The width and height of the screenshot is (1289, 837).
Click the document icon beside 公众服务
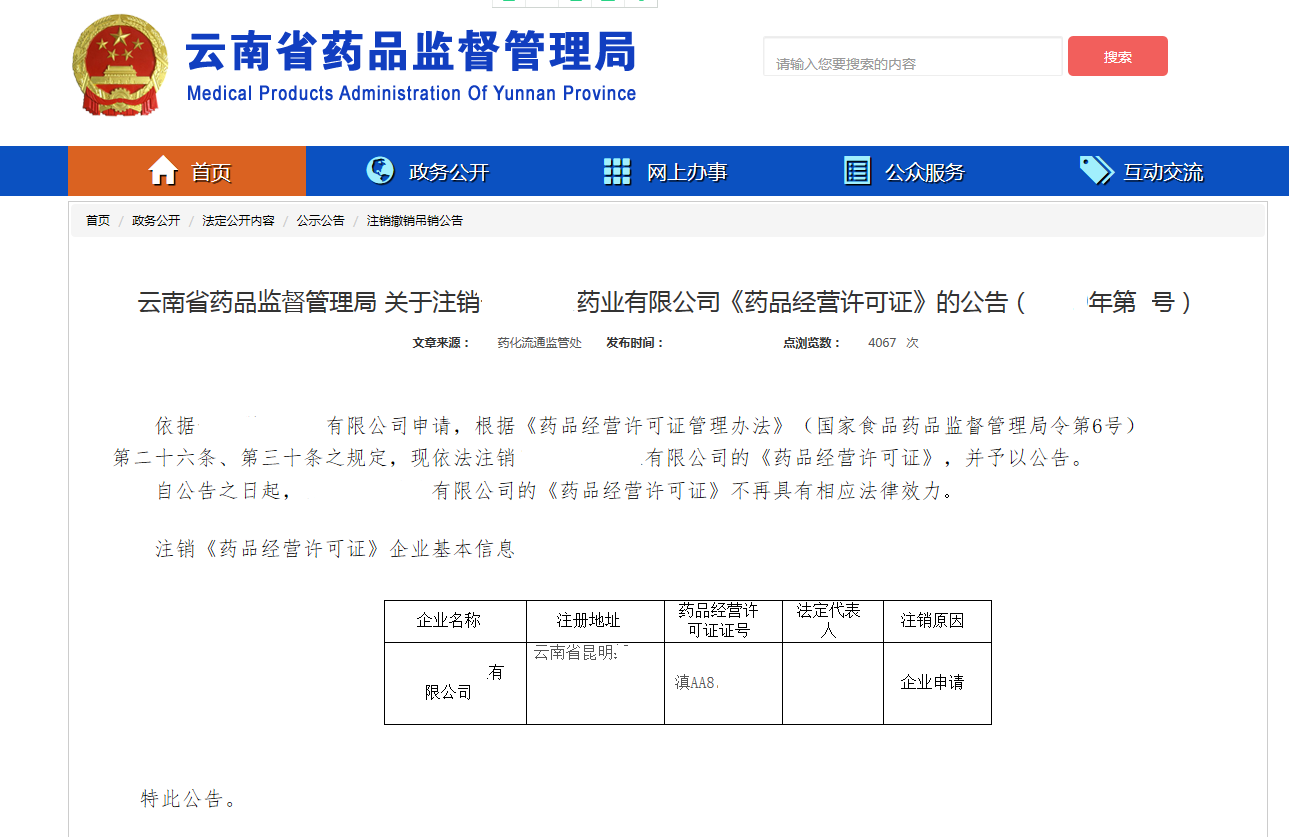(856, 170)
